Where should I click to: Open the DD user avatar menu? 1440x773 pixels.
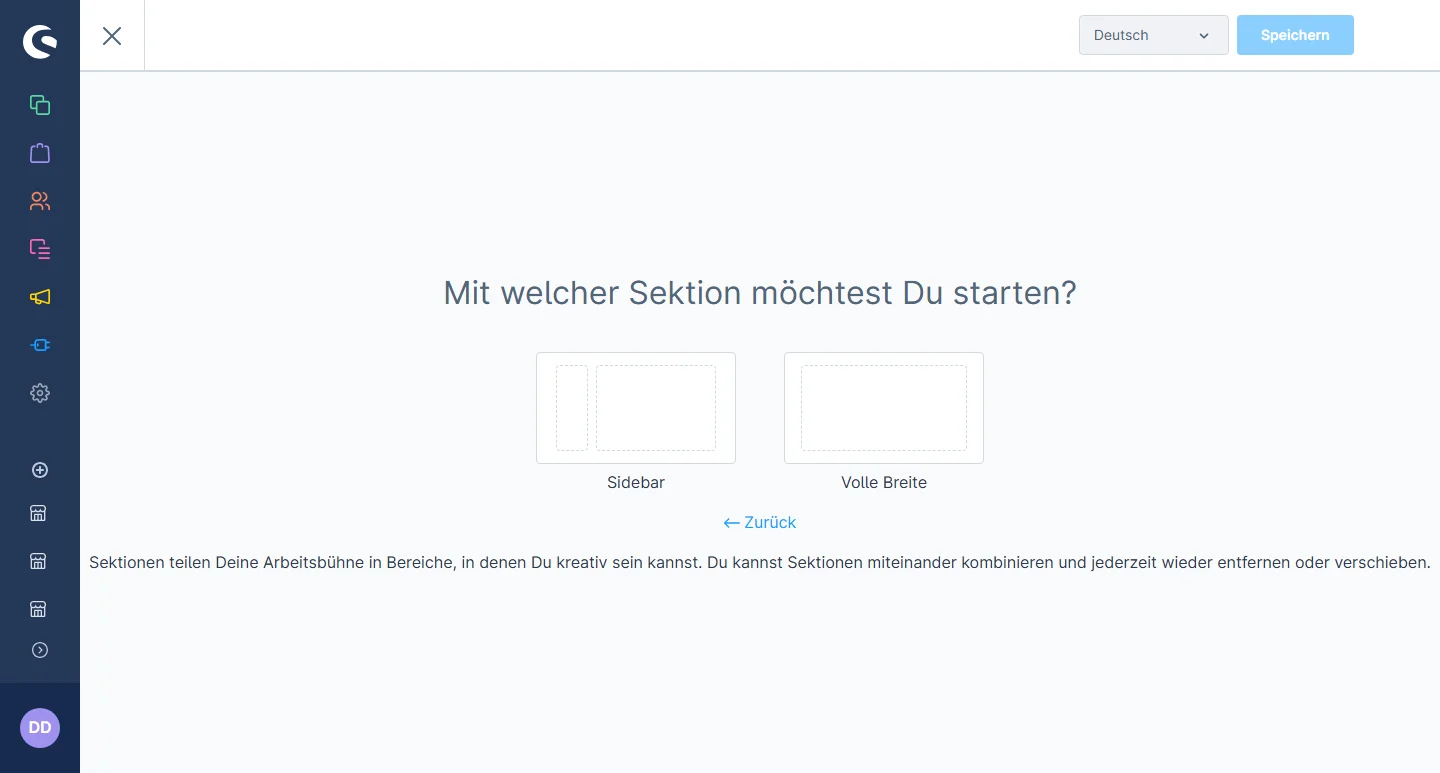pyautogui.click(x=40, y=728)
